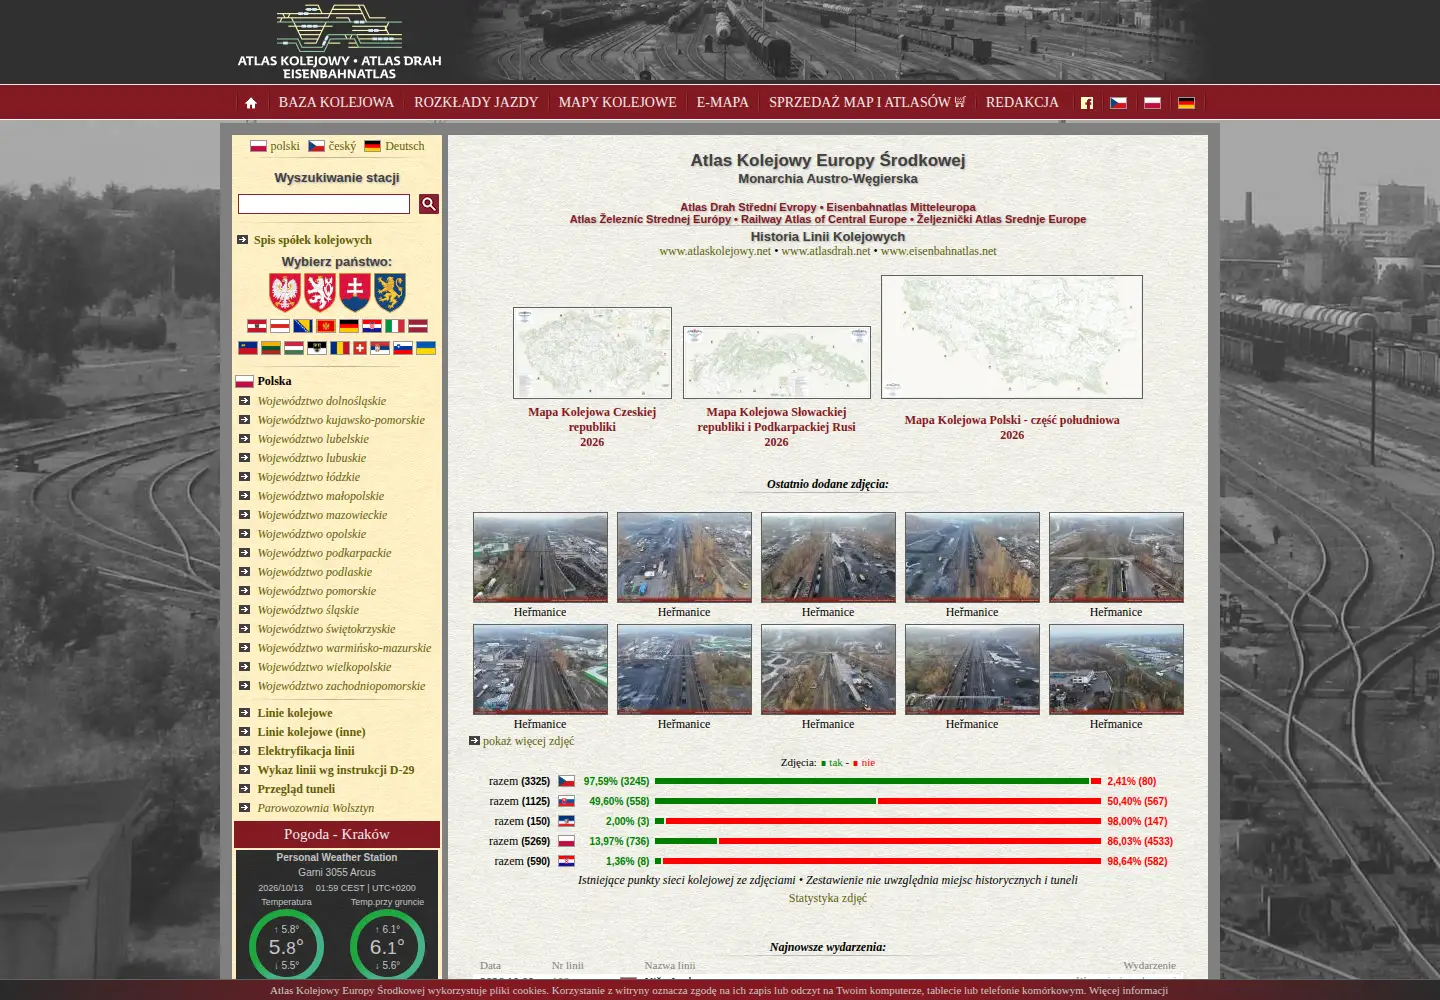Pick the Switzerland flag in country list
1440x1000 pixels.
point(360,348)
